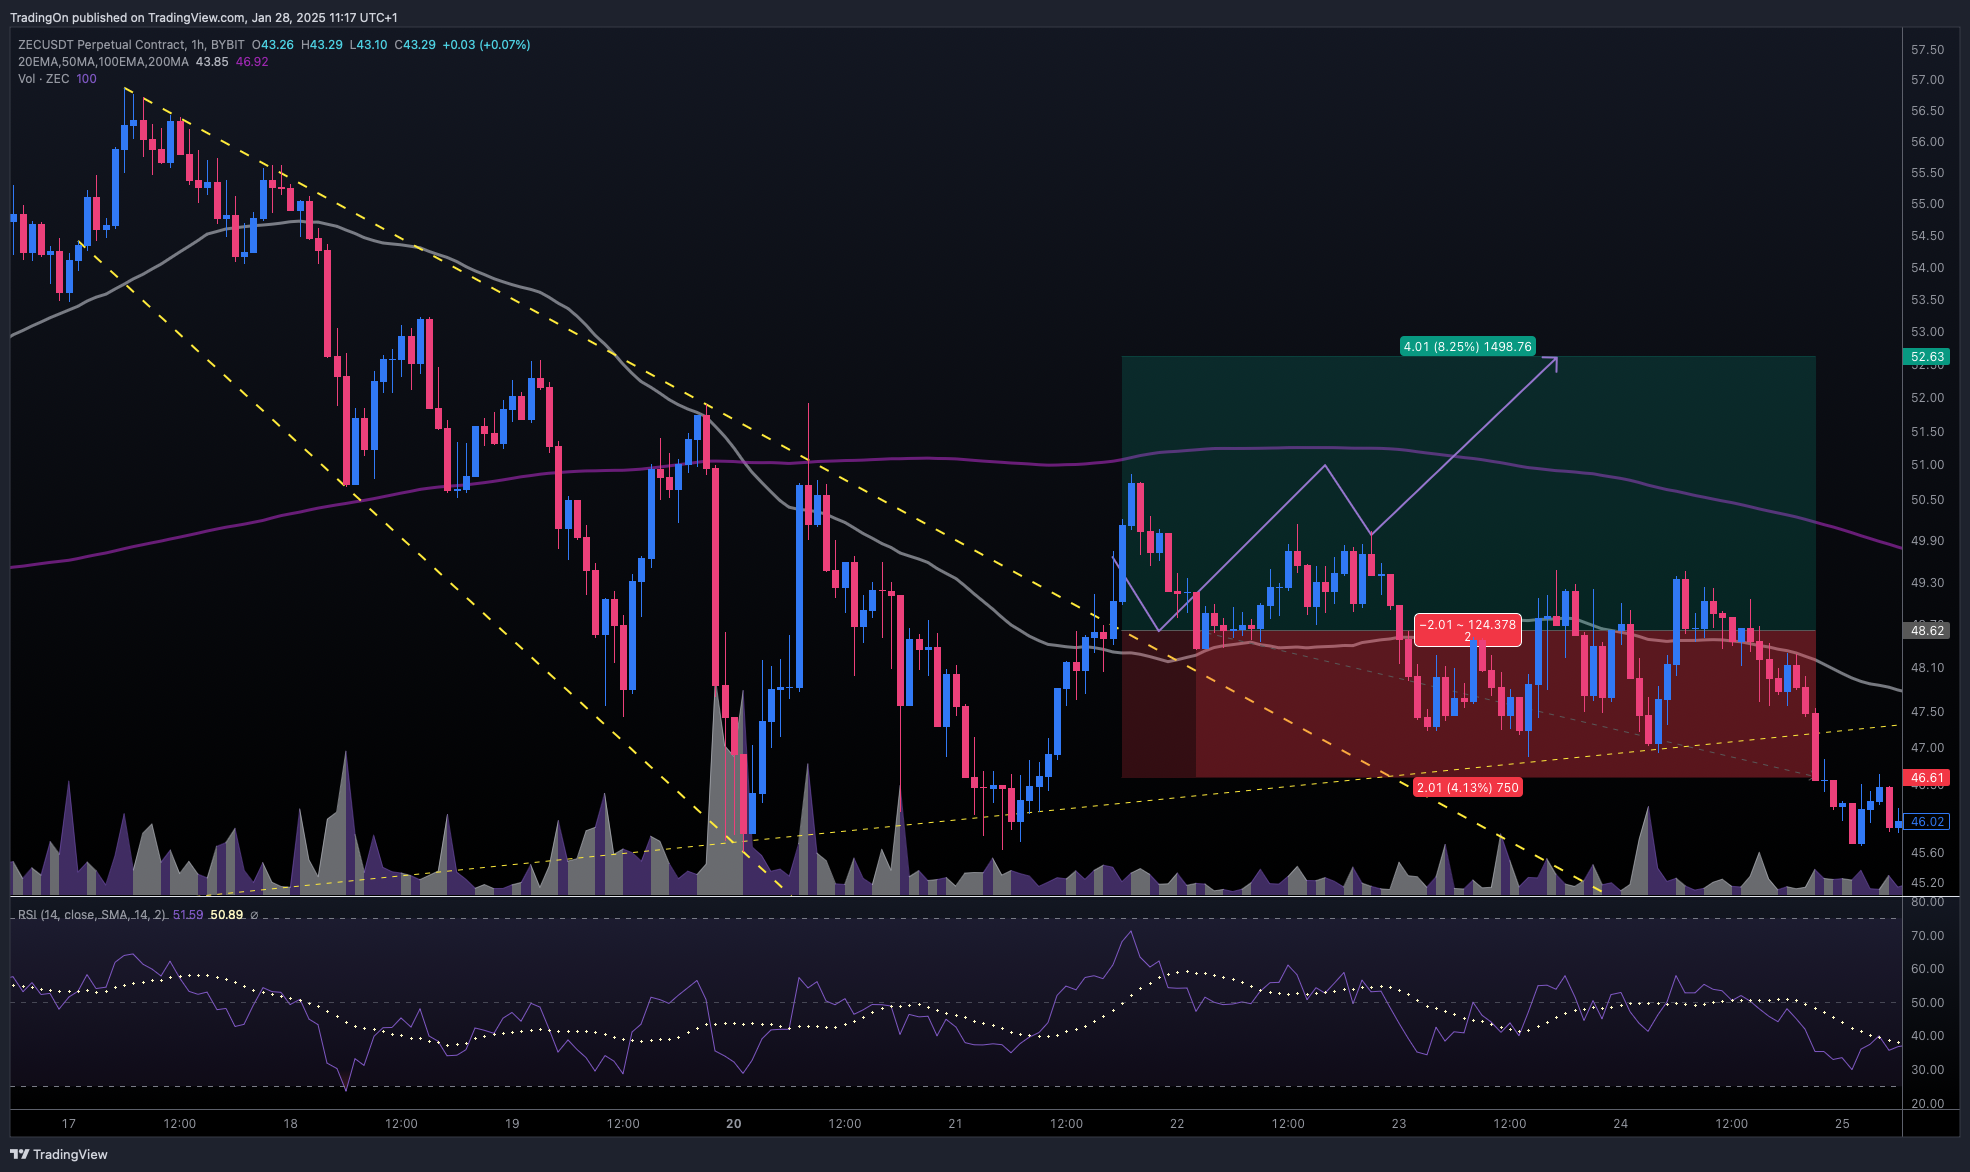The width and height of the screenshot is (1970, 1172).
Task: Click the 20.00 RSI axis label
Action: pos(1927,1104)
